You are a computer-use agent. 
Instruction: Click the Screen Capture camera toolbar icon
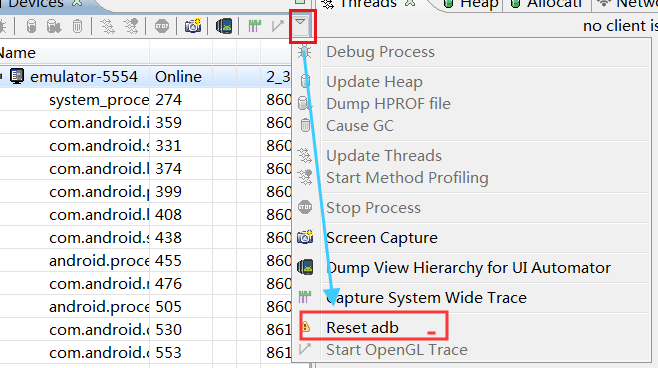[x=193, y=26]
